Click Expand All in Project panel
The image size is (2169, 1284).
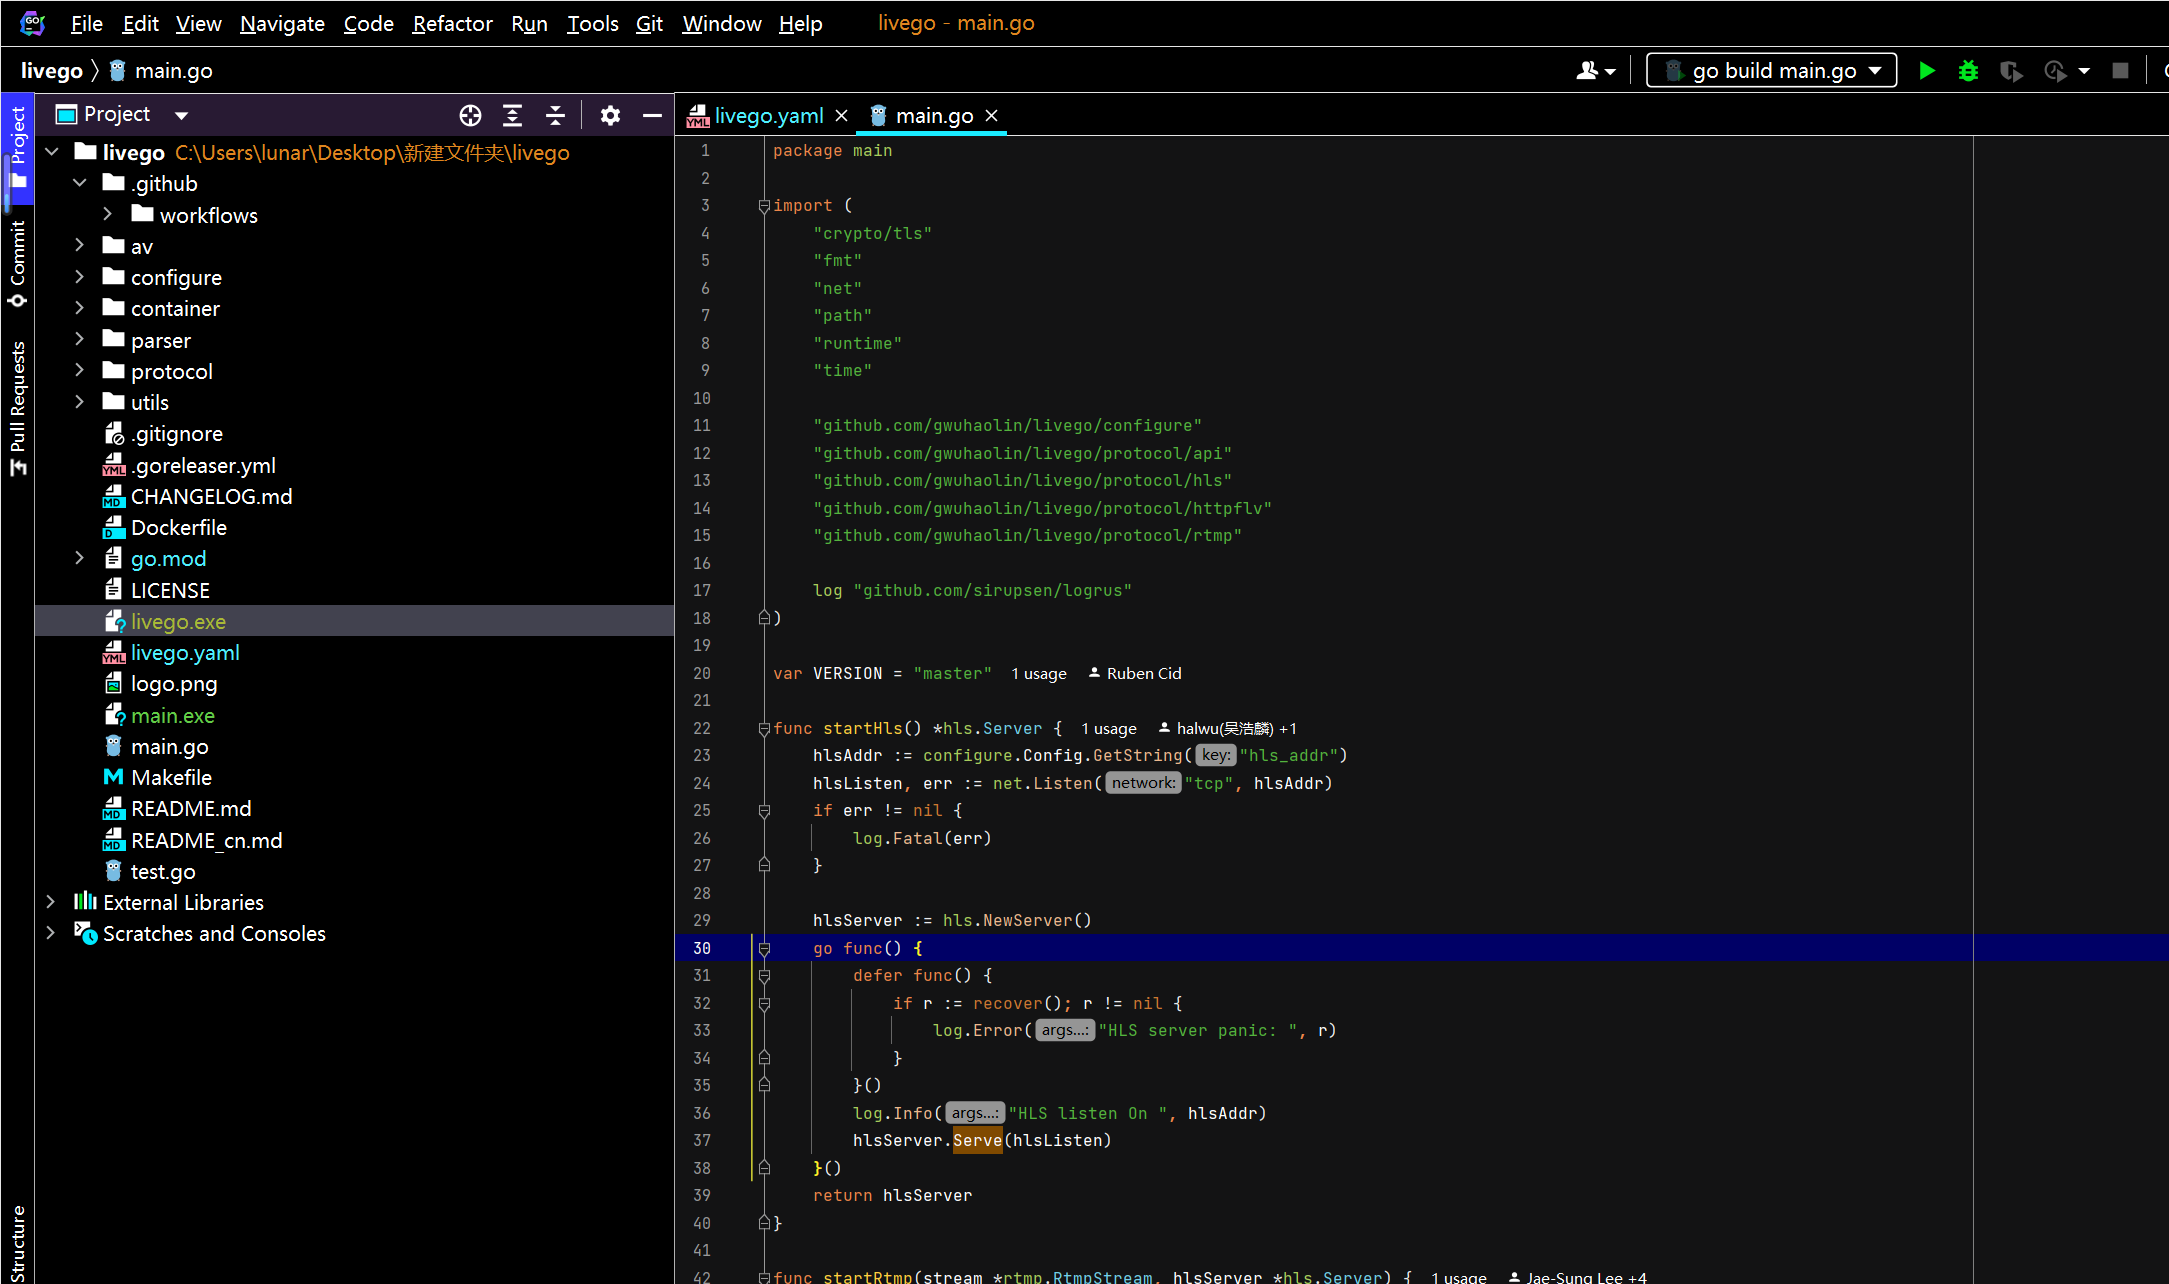tap(512, 115)
